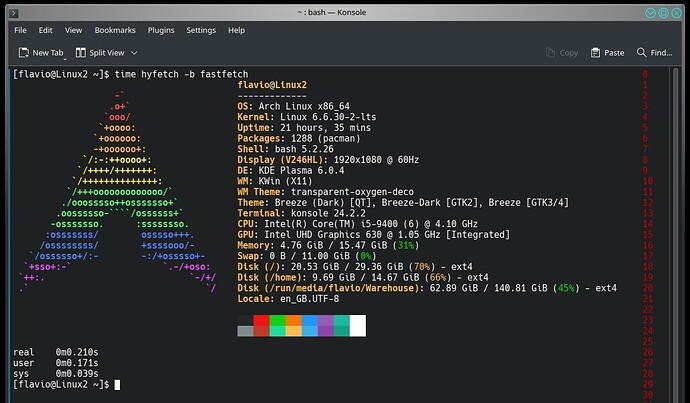Screen dimensions: 690x403
Task: Click the "Theme: Breeze (Dark) [QT]" line
Action: (x=403, y=203)
